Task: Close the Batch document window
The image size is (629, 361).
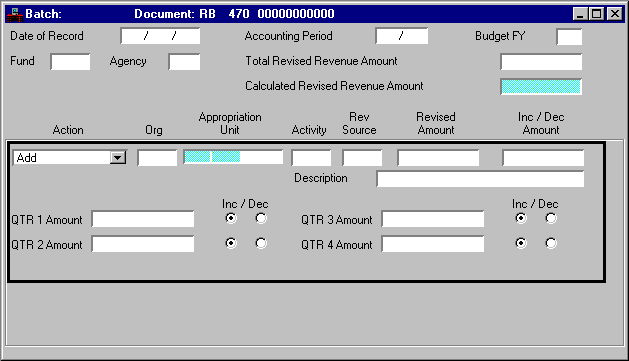Action: pyautogui.click(x=615, y=14)
